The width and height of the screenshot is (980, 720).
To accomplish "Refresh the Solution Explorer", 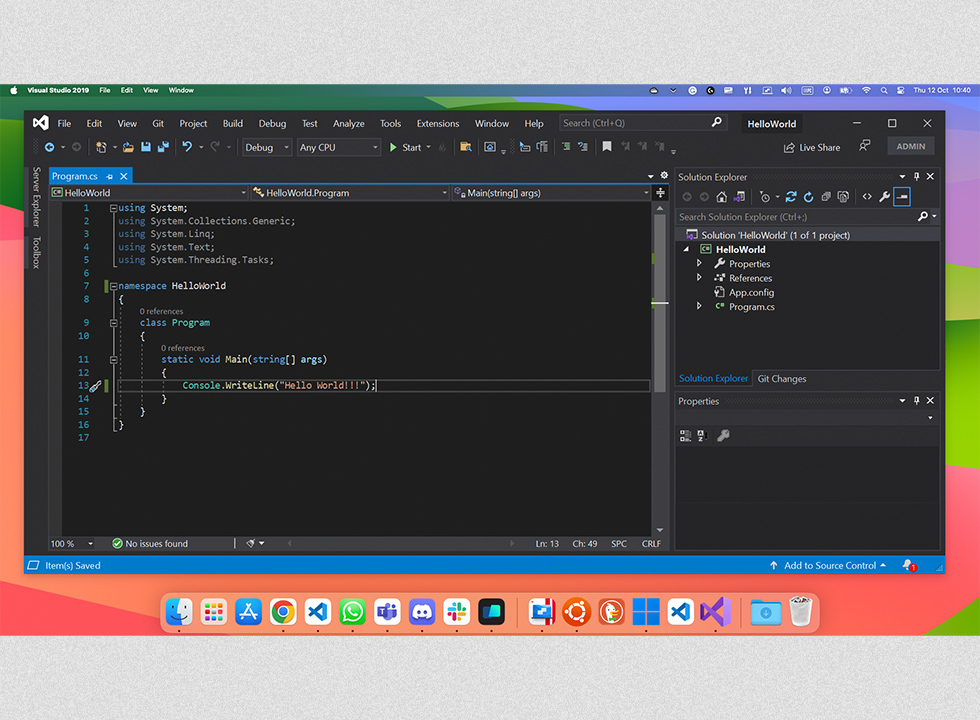I will [809, 196].
